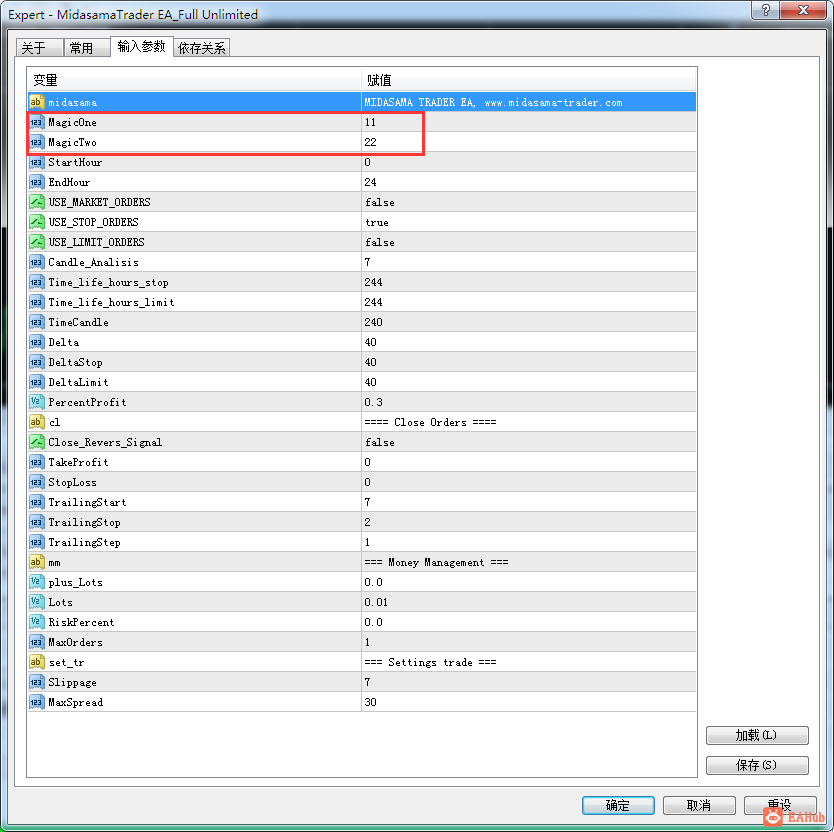Click the integer icon beside StartHour
The height and width of the screenshot is (832, 834).
point(36,162)
